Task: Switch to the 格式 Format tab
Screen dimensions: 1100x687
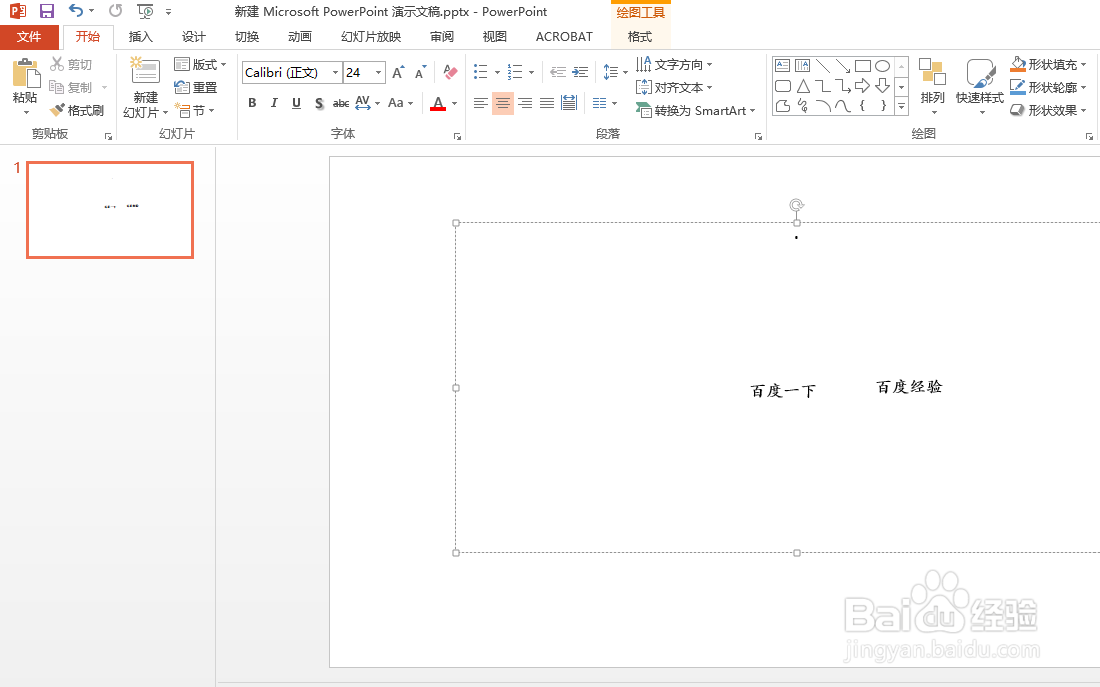Action: [x=640, y=36]
